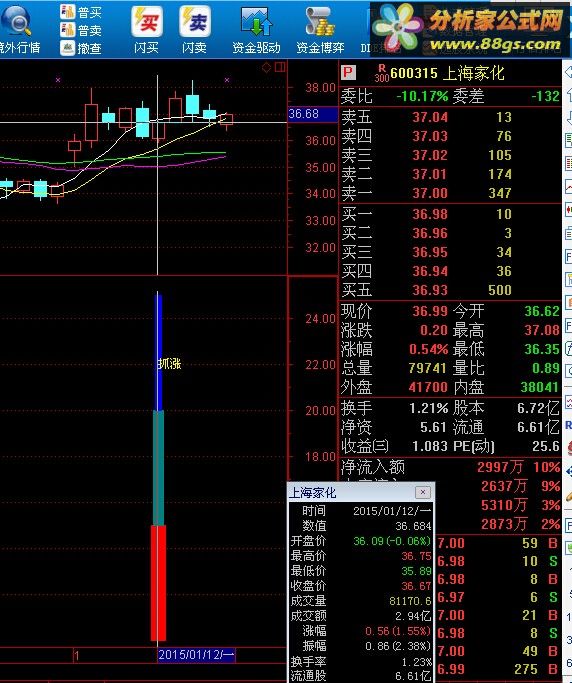Click the 600315 上海家化 stock title
Viewport: 572px width, 683px height.
447,73
